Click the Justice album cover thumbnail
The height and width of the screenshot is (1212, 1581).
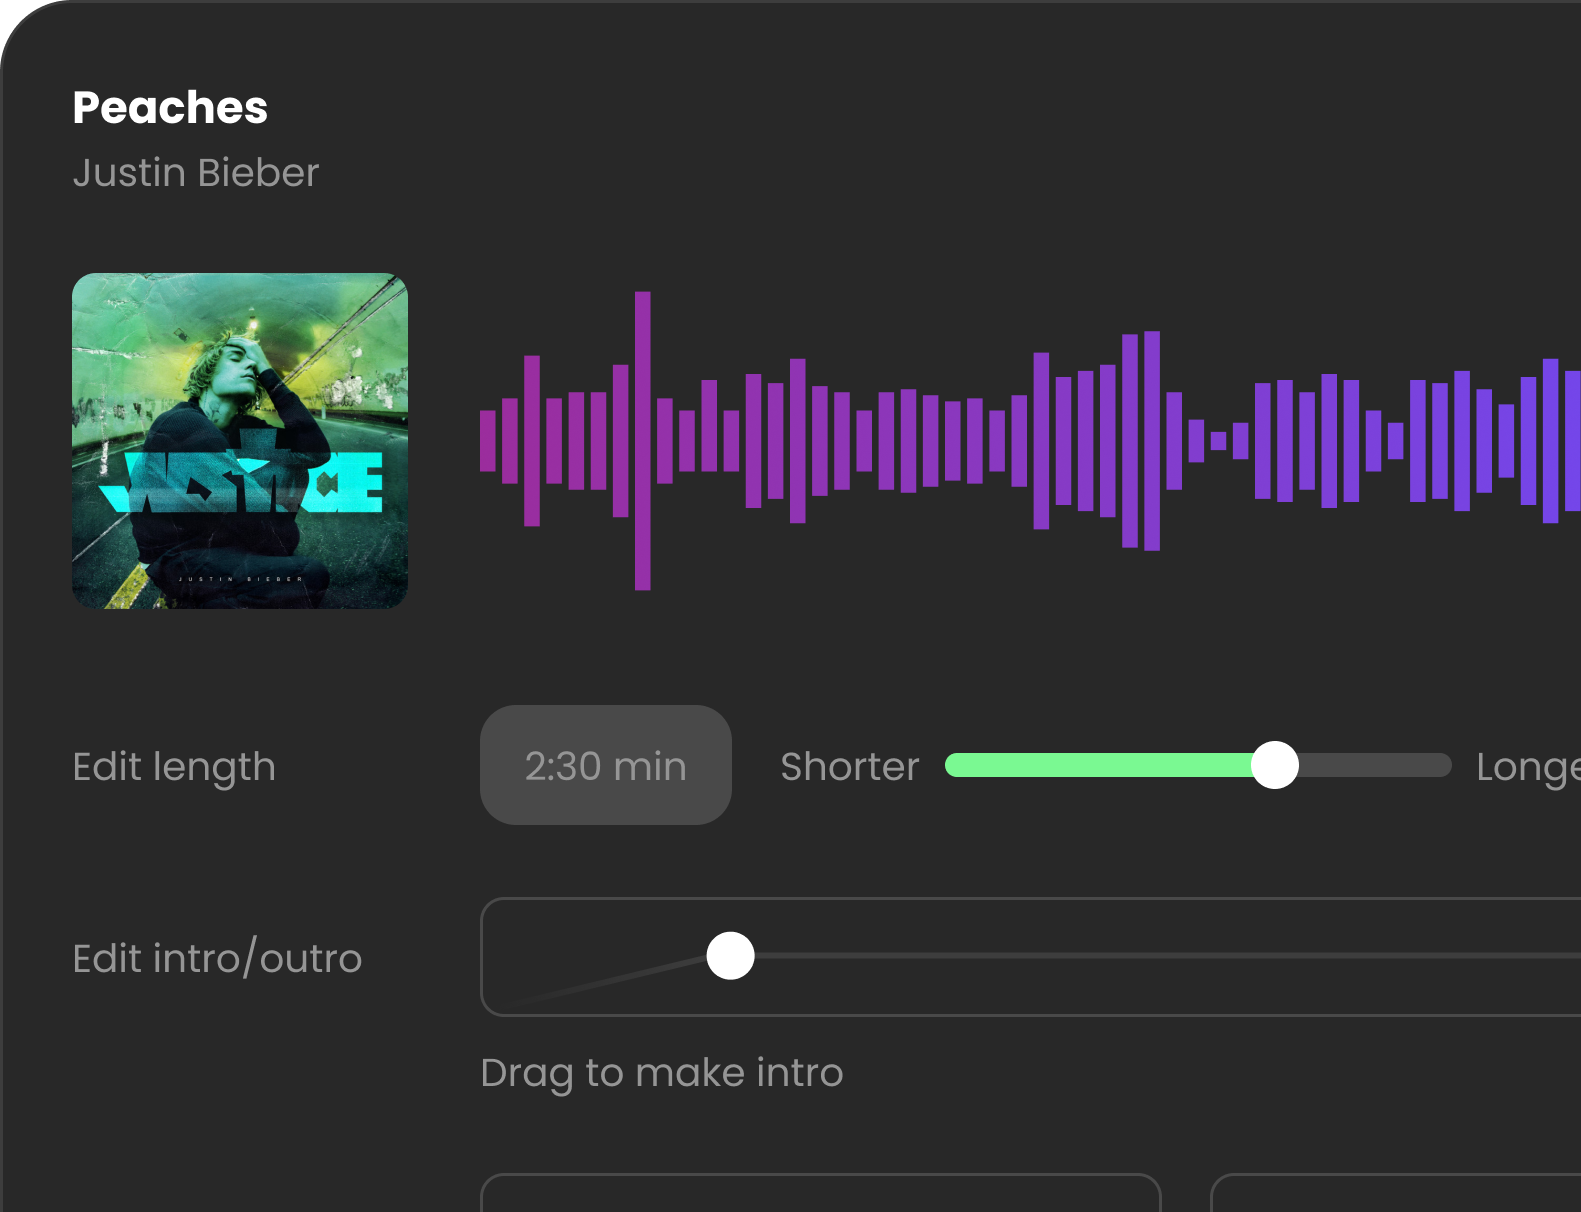(x=240, y=441)
